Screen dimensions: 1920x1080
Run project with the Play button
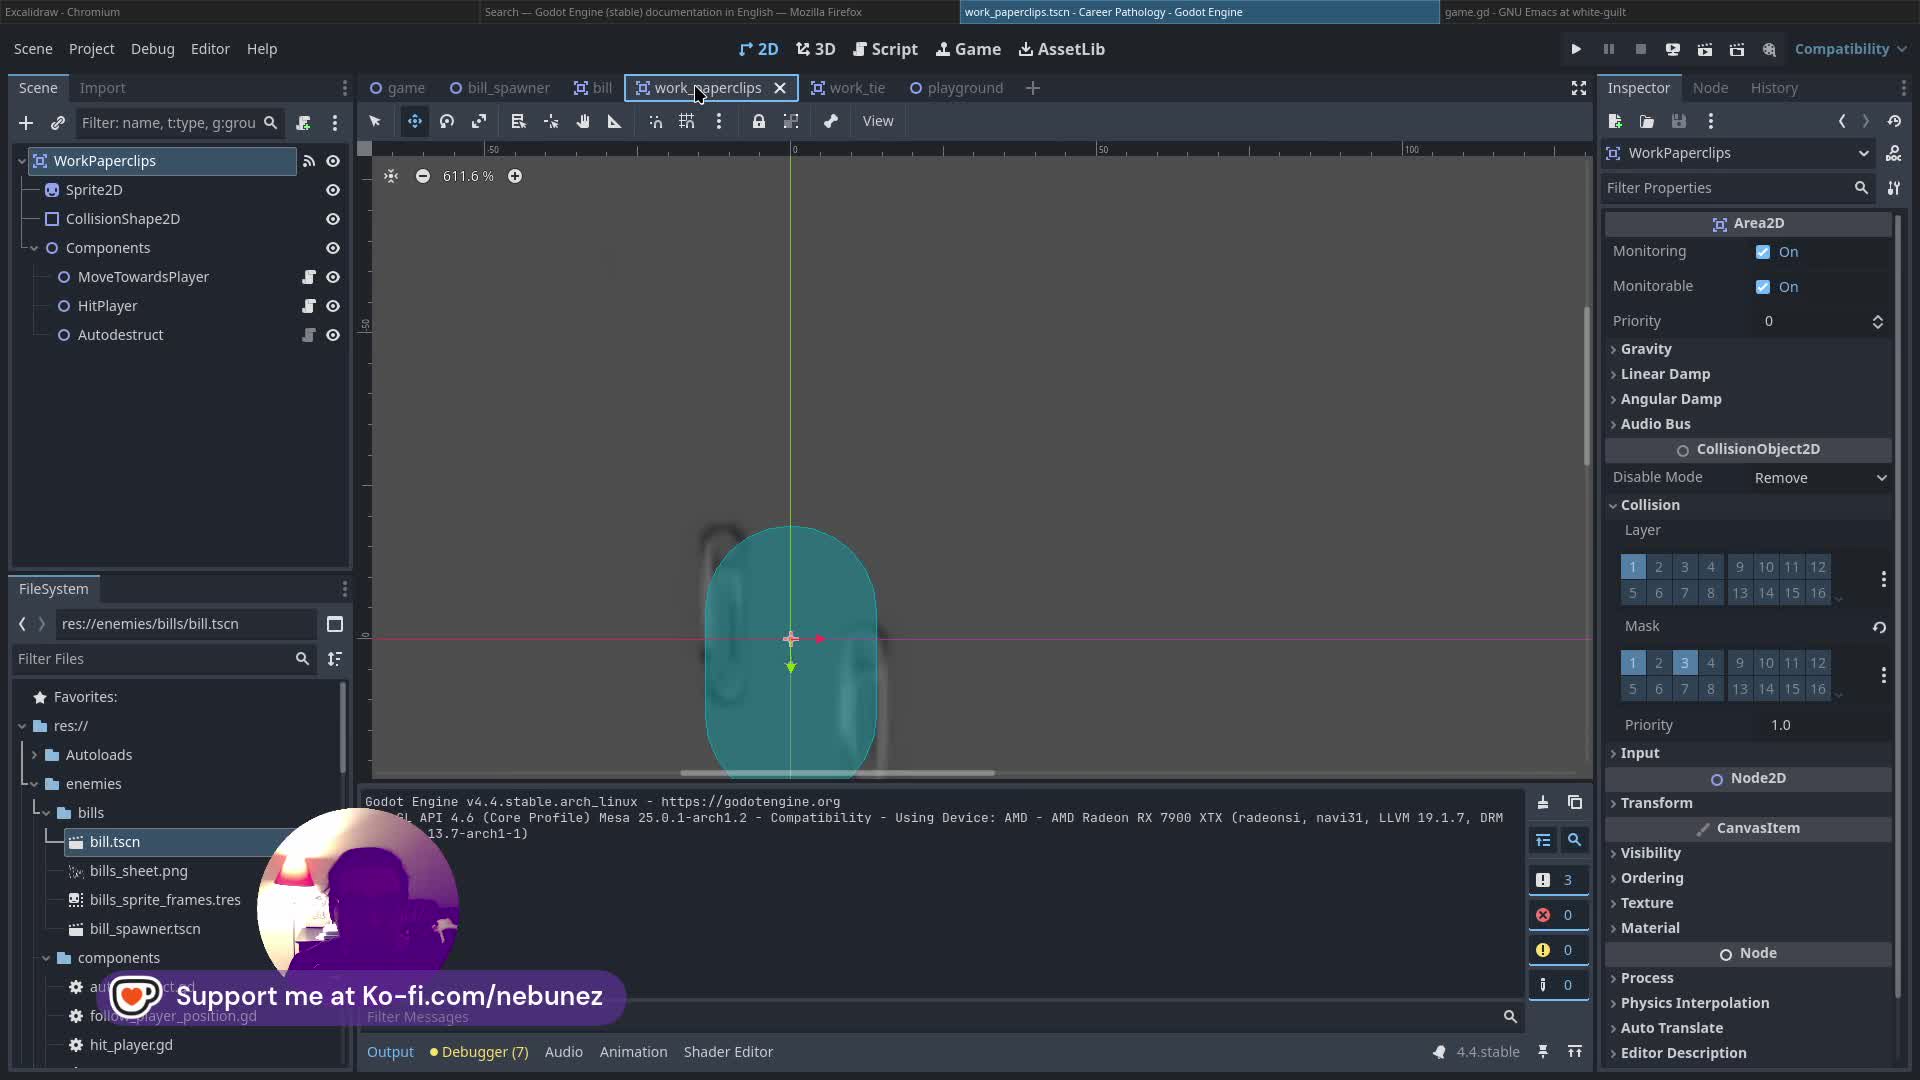coord(1576,49)
